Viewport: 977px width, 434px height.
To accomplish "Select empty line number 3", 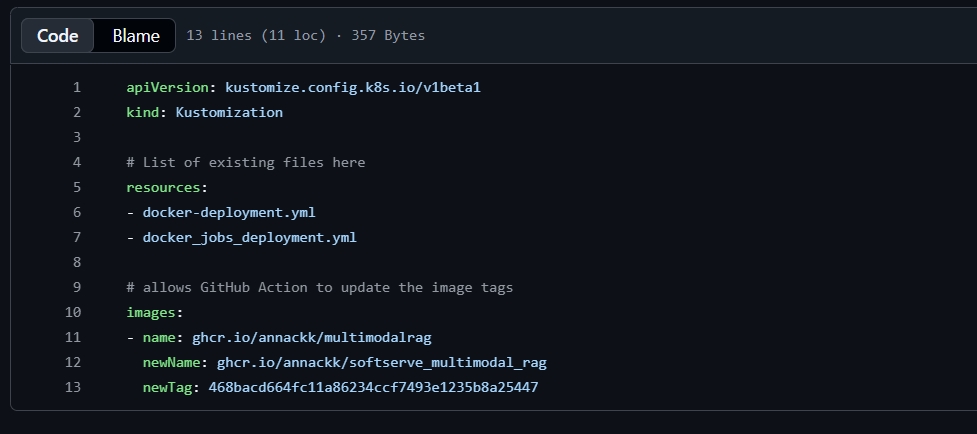I will (x=76, y=137).
